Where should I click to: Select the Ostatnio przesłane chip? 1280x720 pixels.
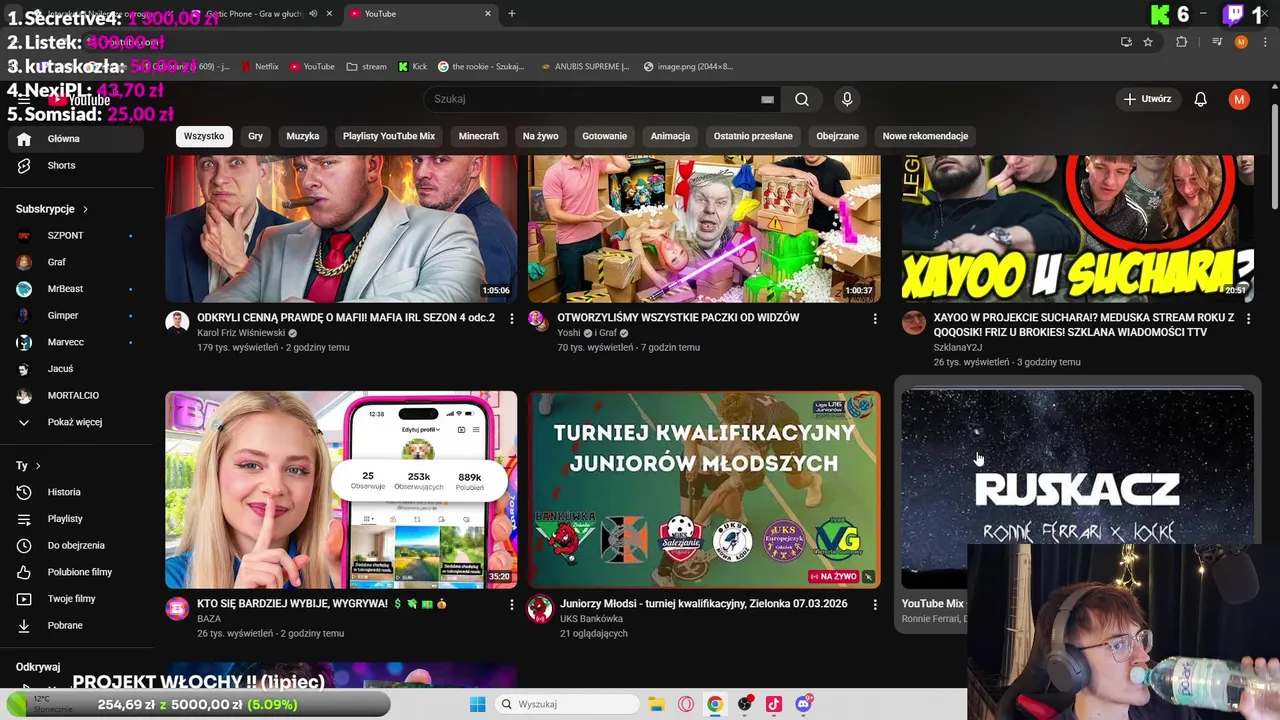coord(753,136)
